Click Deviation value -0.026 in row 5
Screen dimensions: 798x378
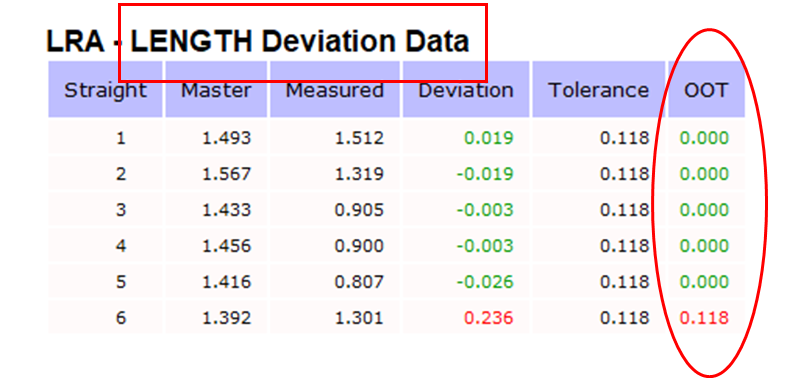pyautogui.click(x=485, y=282)
